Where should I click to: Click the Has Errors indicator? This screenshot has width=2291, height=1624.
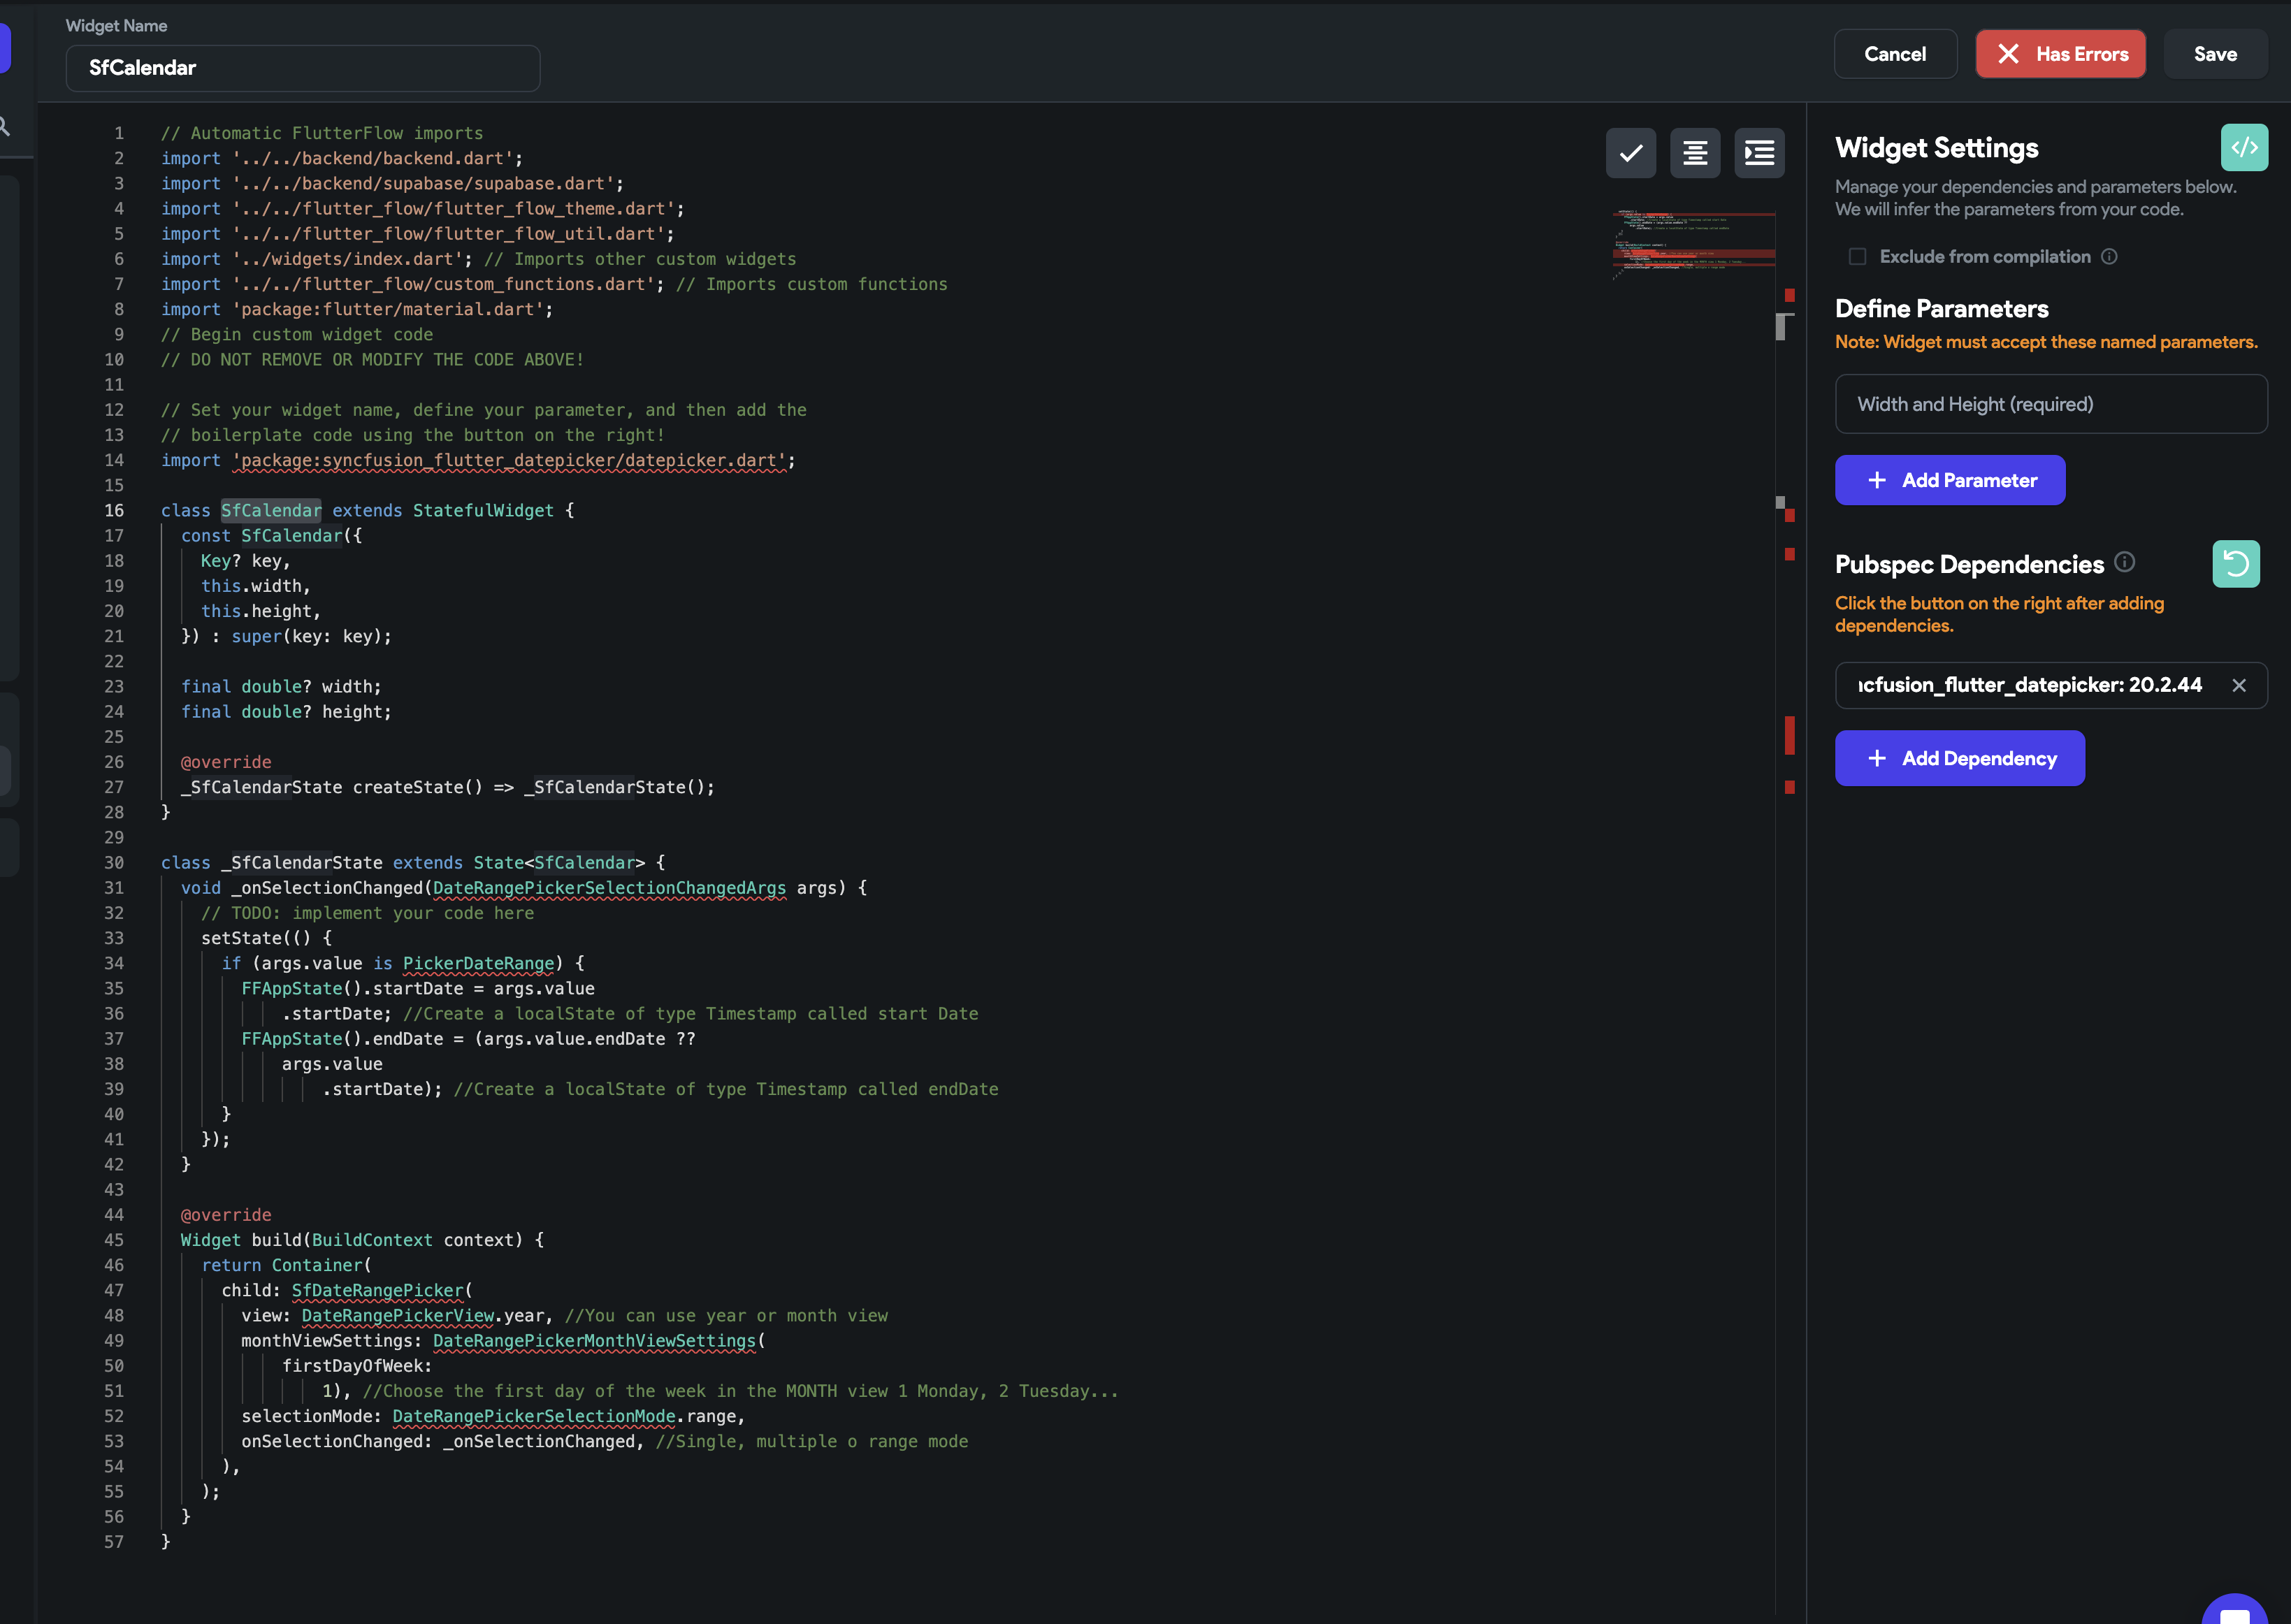point(2060,54)
